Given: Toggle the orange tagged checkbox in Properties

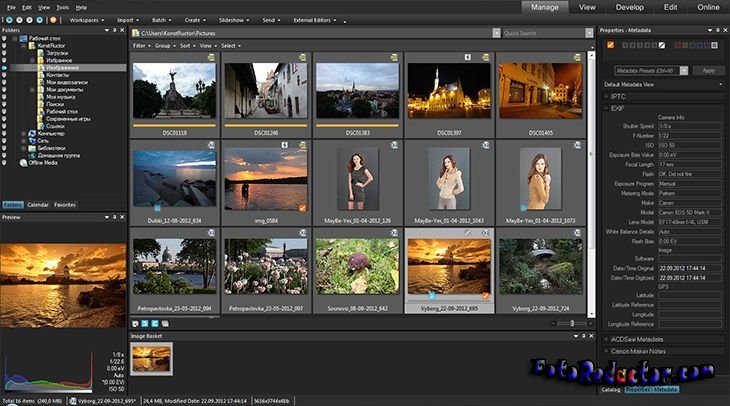Looking at the screenshot, I should coord(609,44).
